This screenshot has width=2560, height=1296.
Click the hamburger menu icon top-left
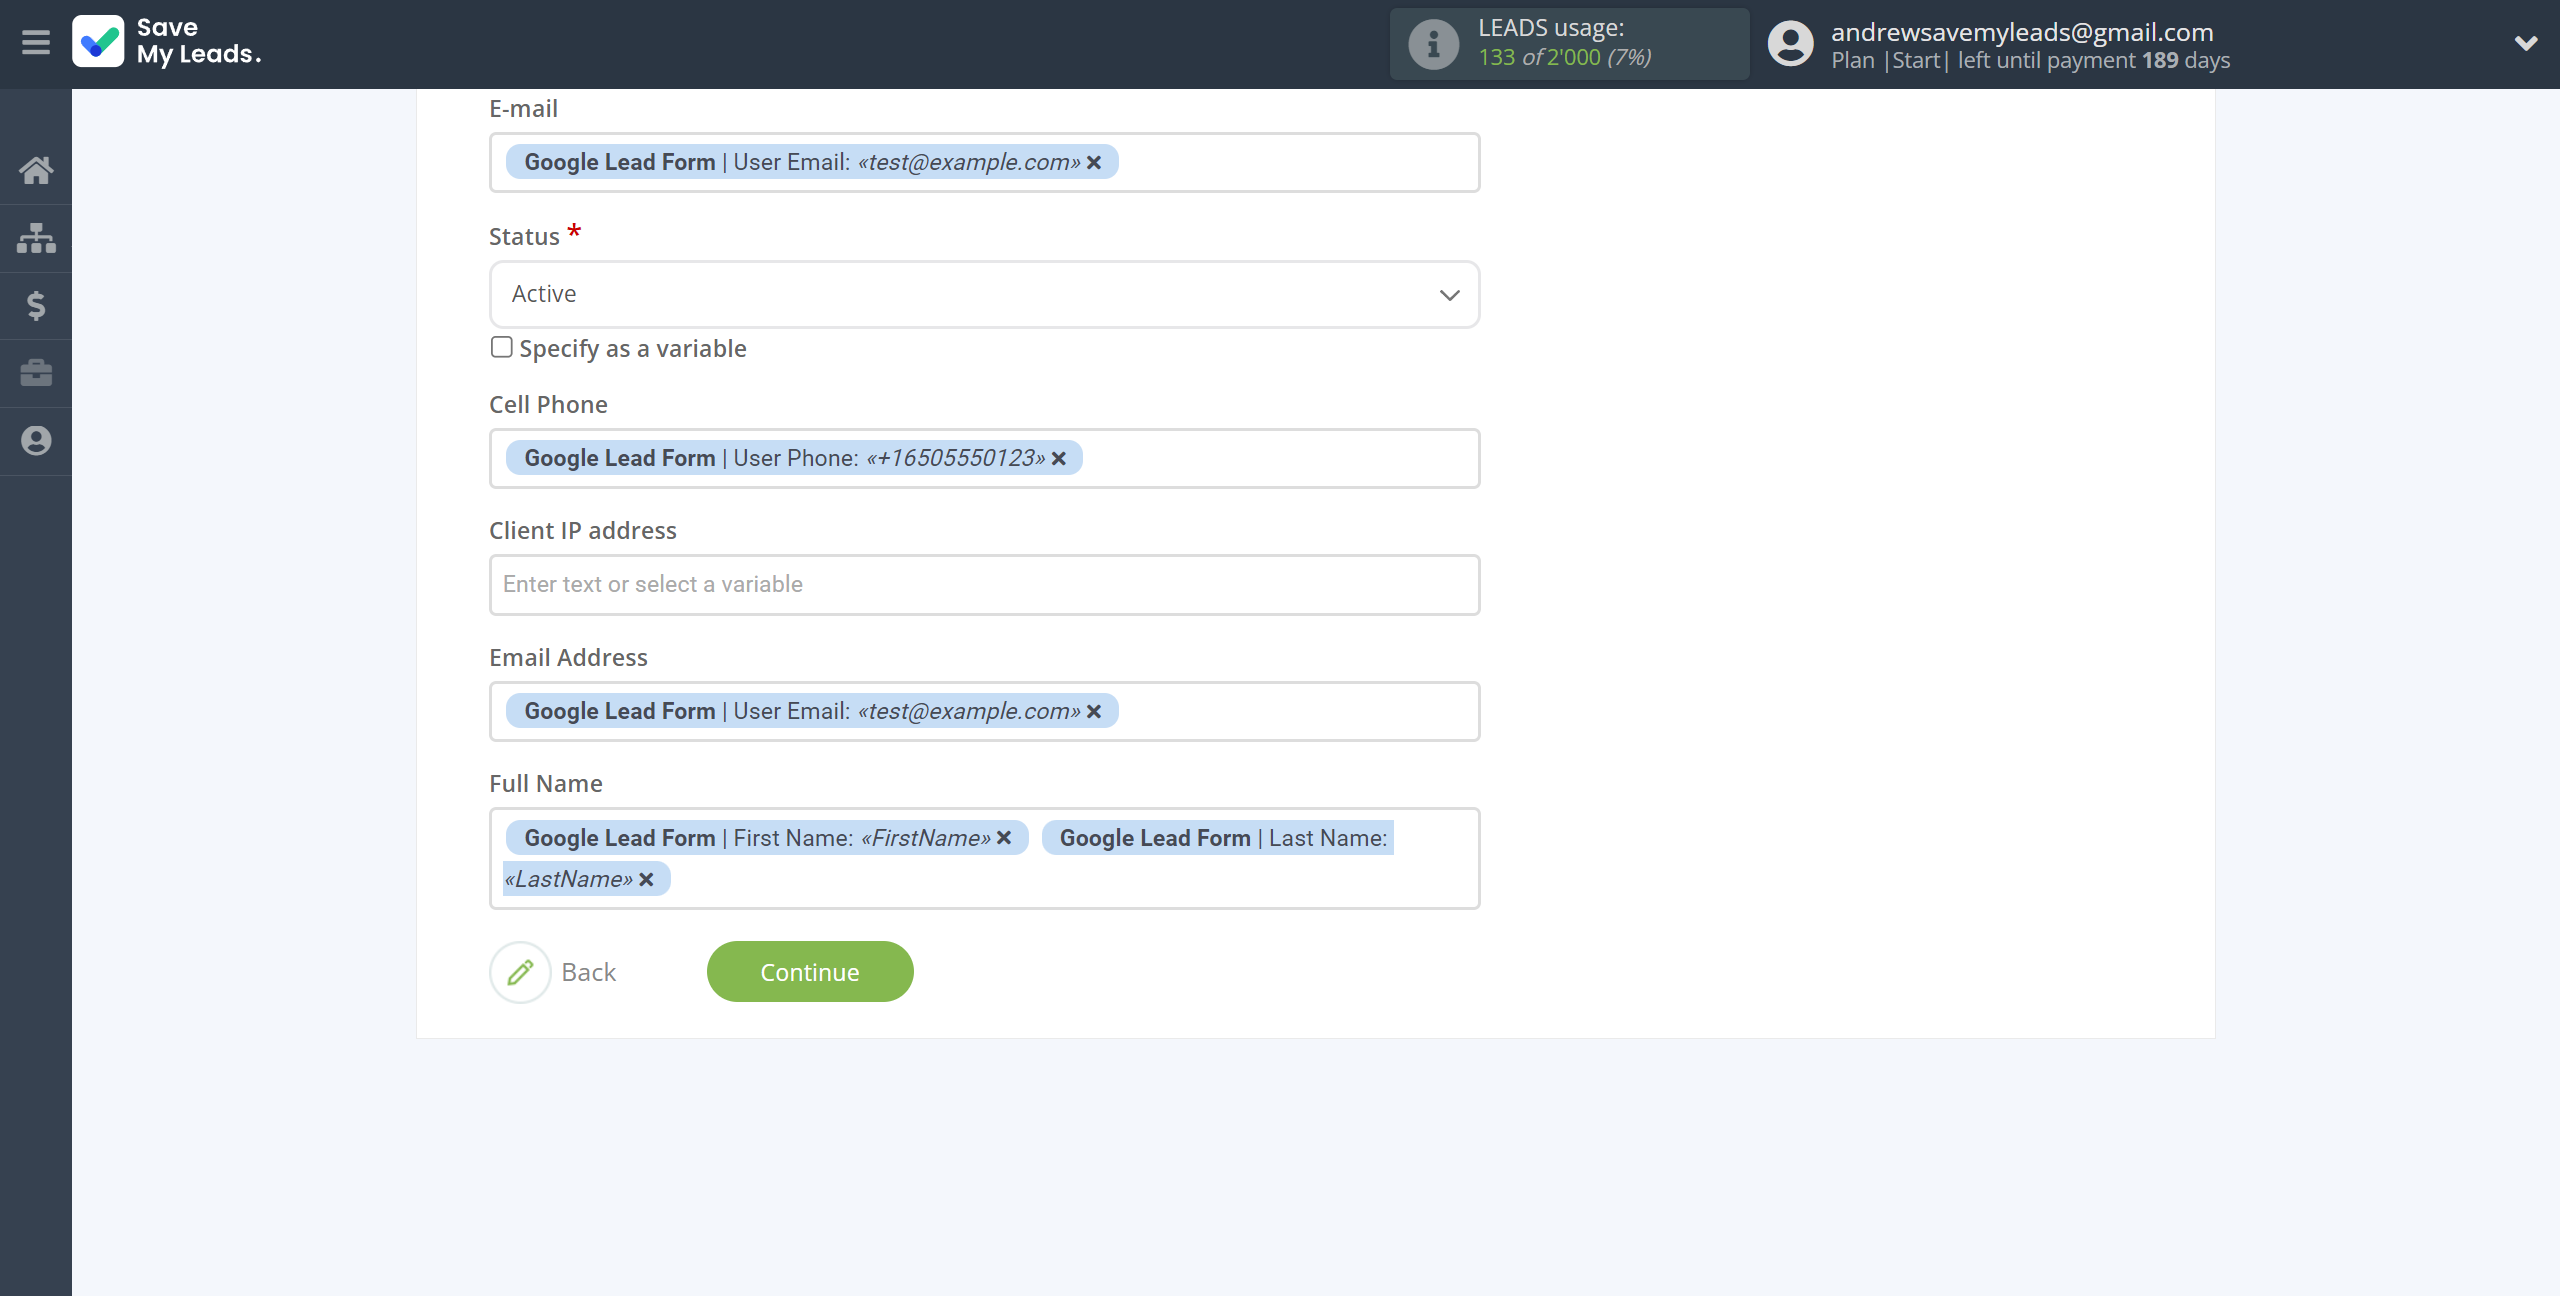point(36,43)
